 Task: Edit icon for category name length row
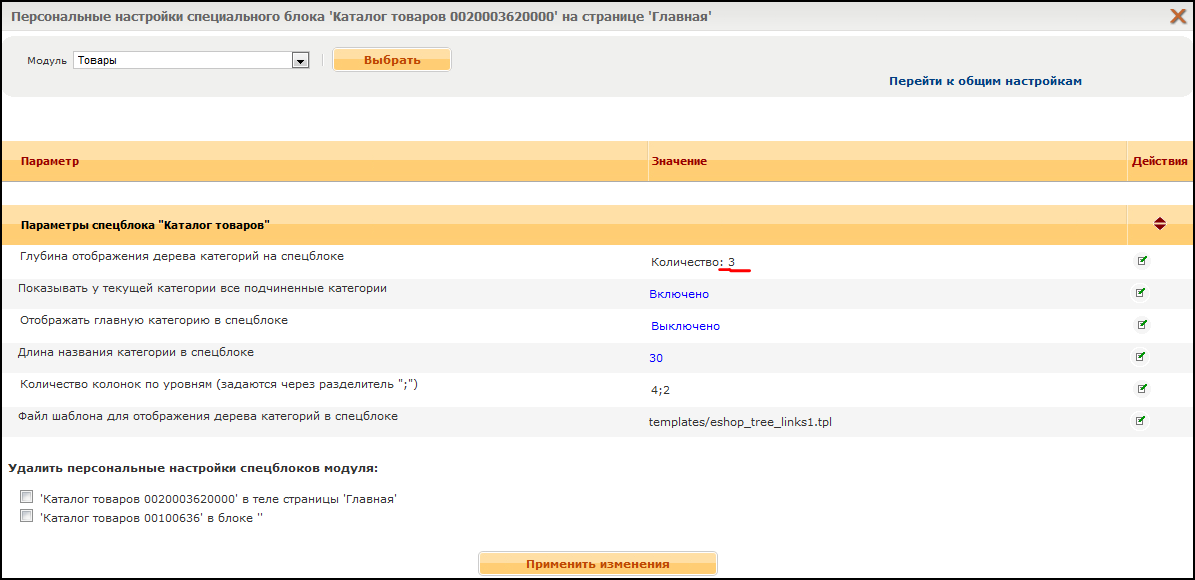(x=1141, y=356)
